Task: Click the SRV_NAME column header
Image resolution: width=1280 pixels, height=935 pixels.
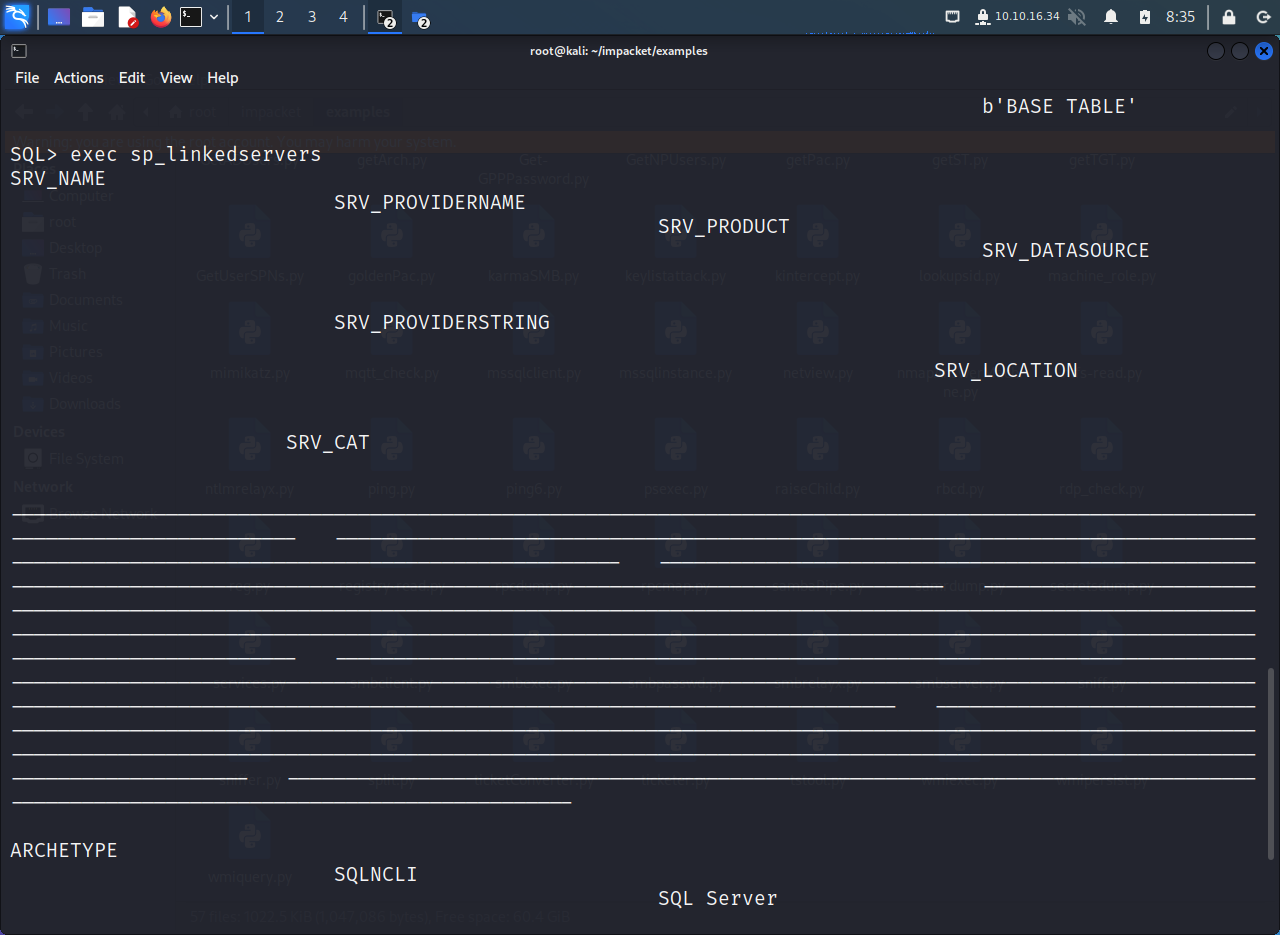Action: coord(58,179)
